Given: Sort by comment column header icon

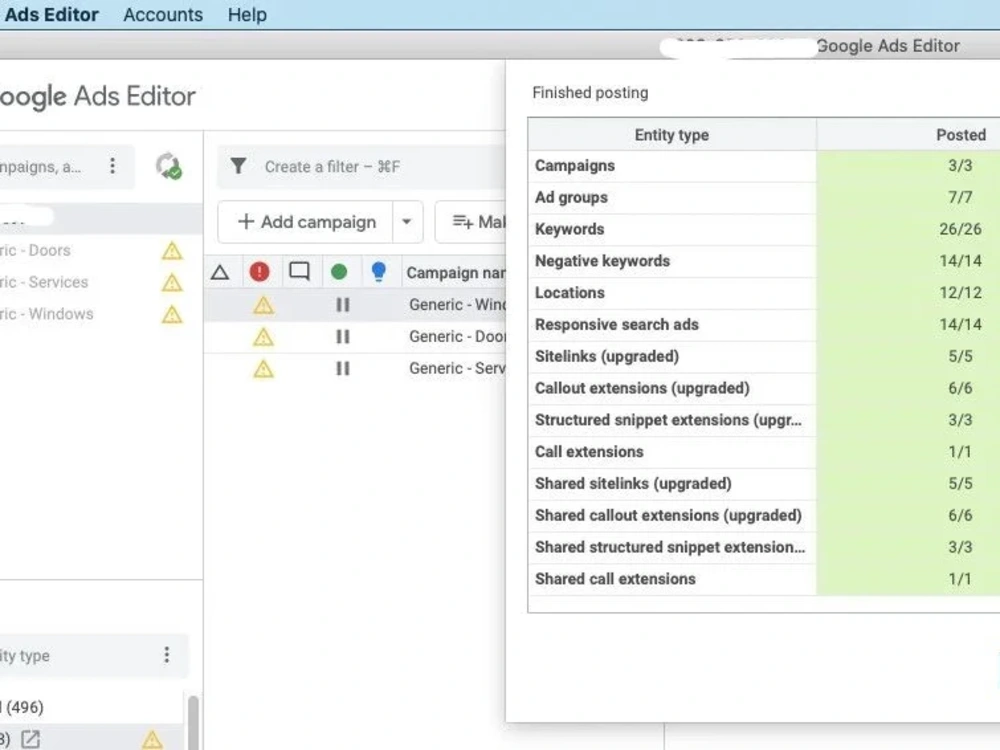Looking at the screenshot, I should 299,272.
